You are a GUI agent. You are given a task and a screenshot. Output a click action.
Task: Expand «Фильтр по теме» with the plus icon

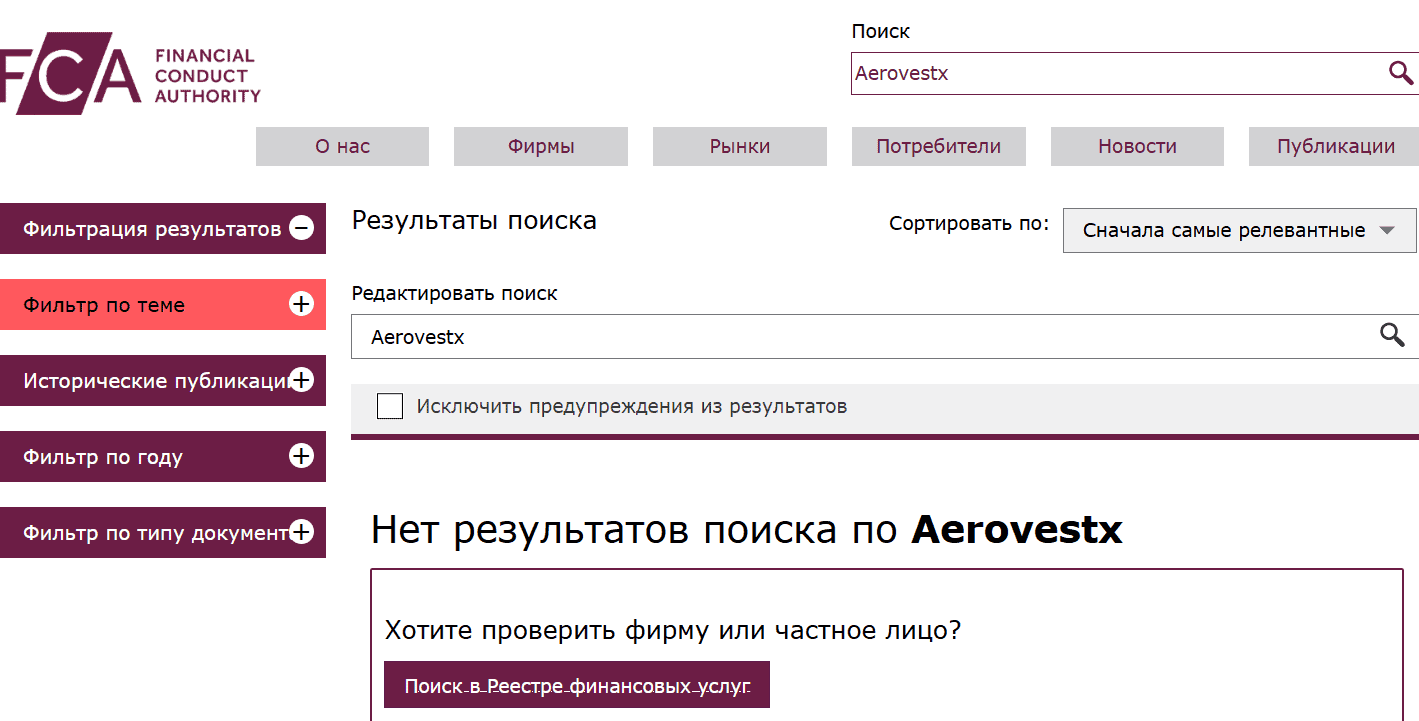(x=301, y=304)
